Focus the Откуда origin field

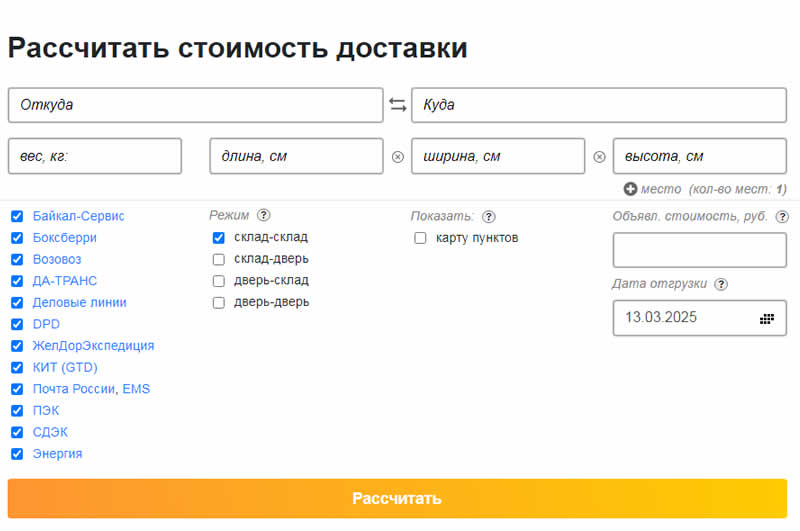[195, 105]
